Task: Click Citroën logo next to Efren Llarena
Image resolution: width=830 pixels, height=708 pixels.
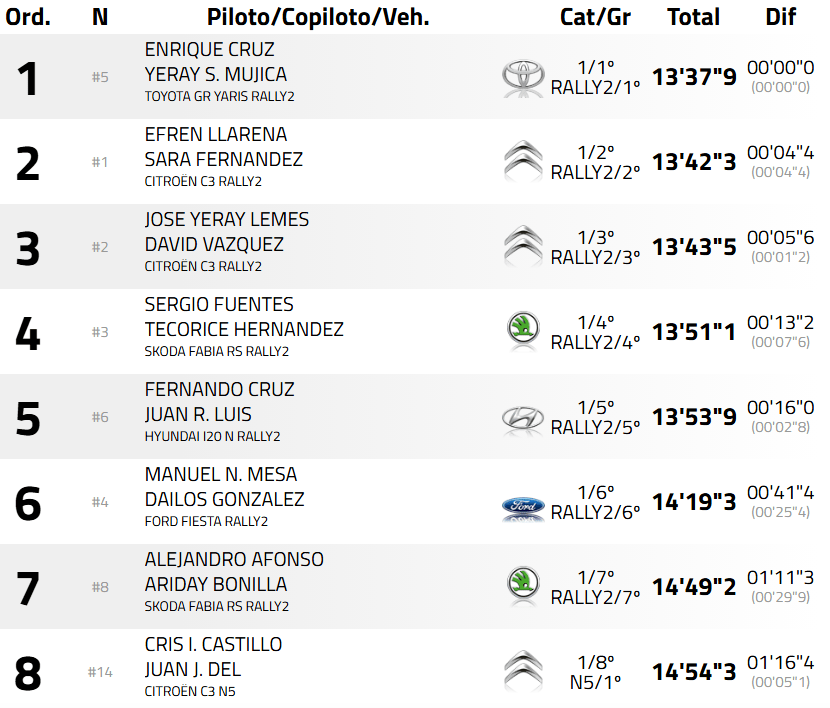Action: pyautogui.click(x=522, y=161)
